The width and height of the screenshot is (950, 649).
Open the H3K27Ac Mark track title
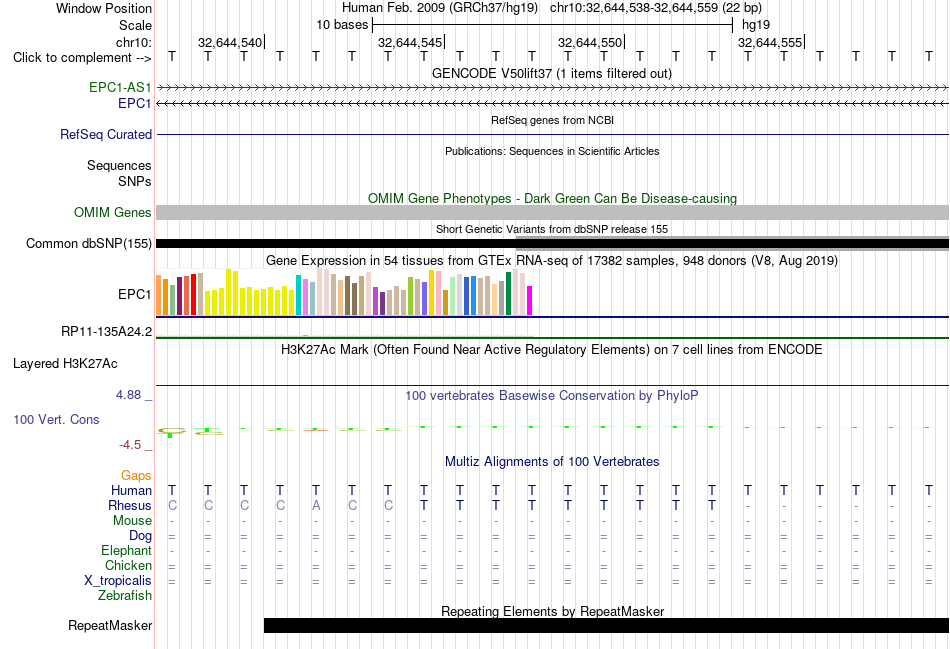point(552,350)
